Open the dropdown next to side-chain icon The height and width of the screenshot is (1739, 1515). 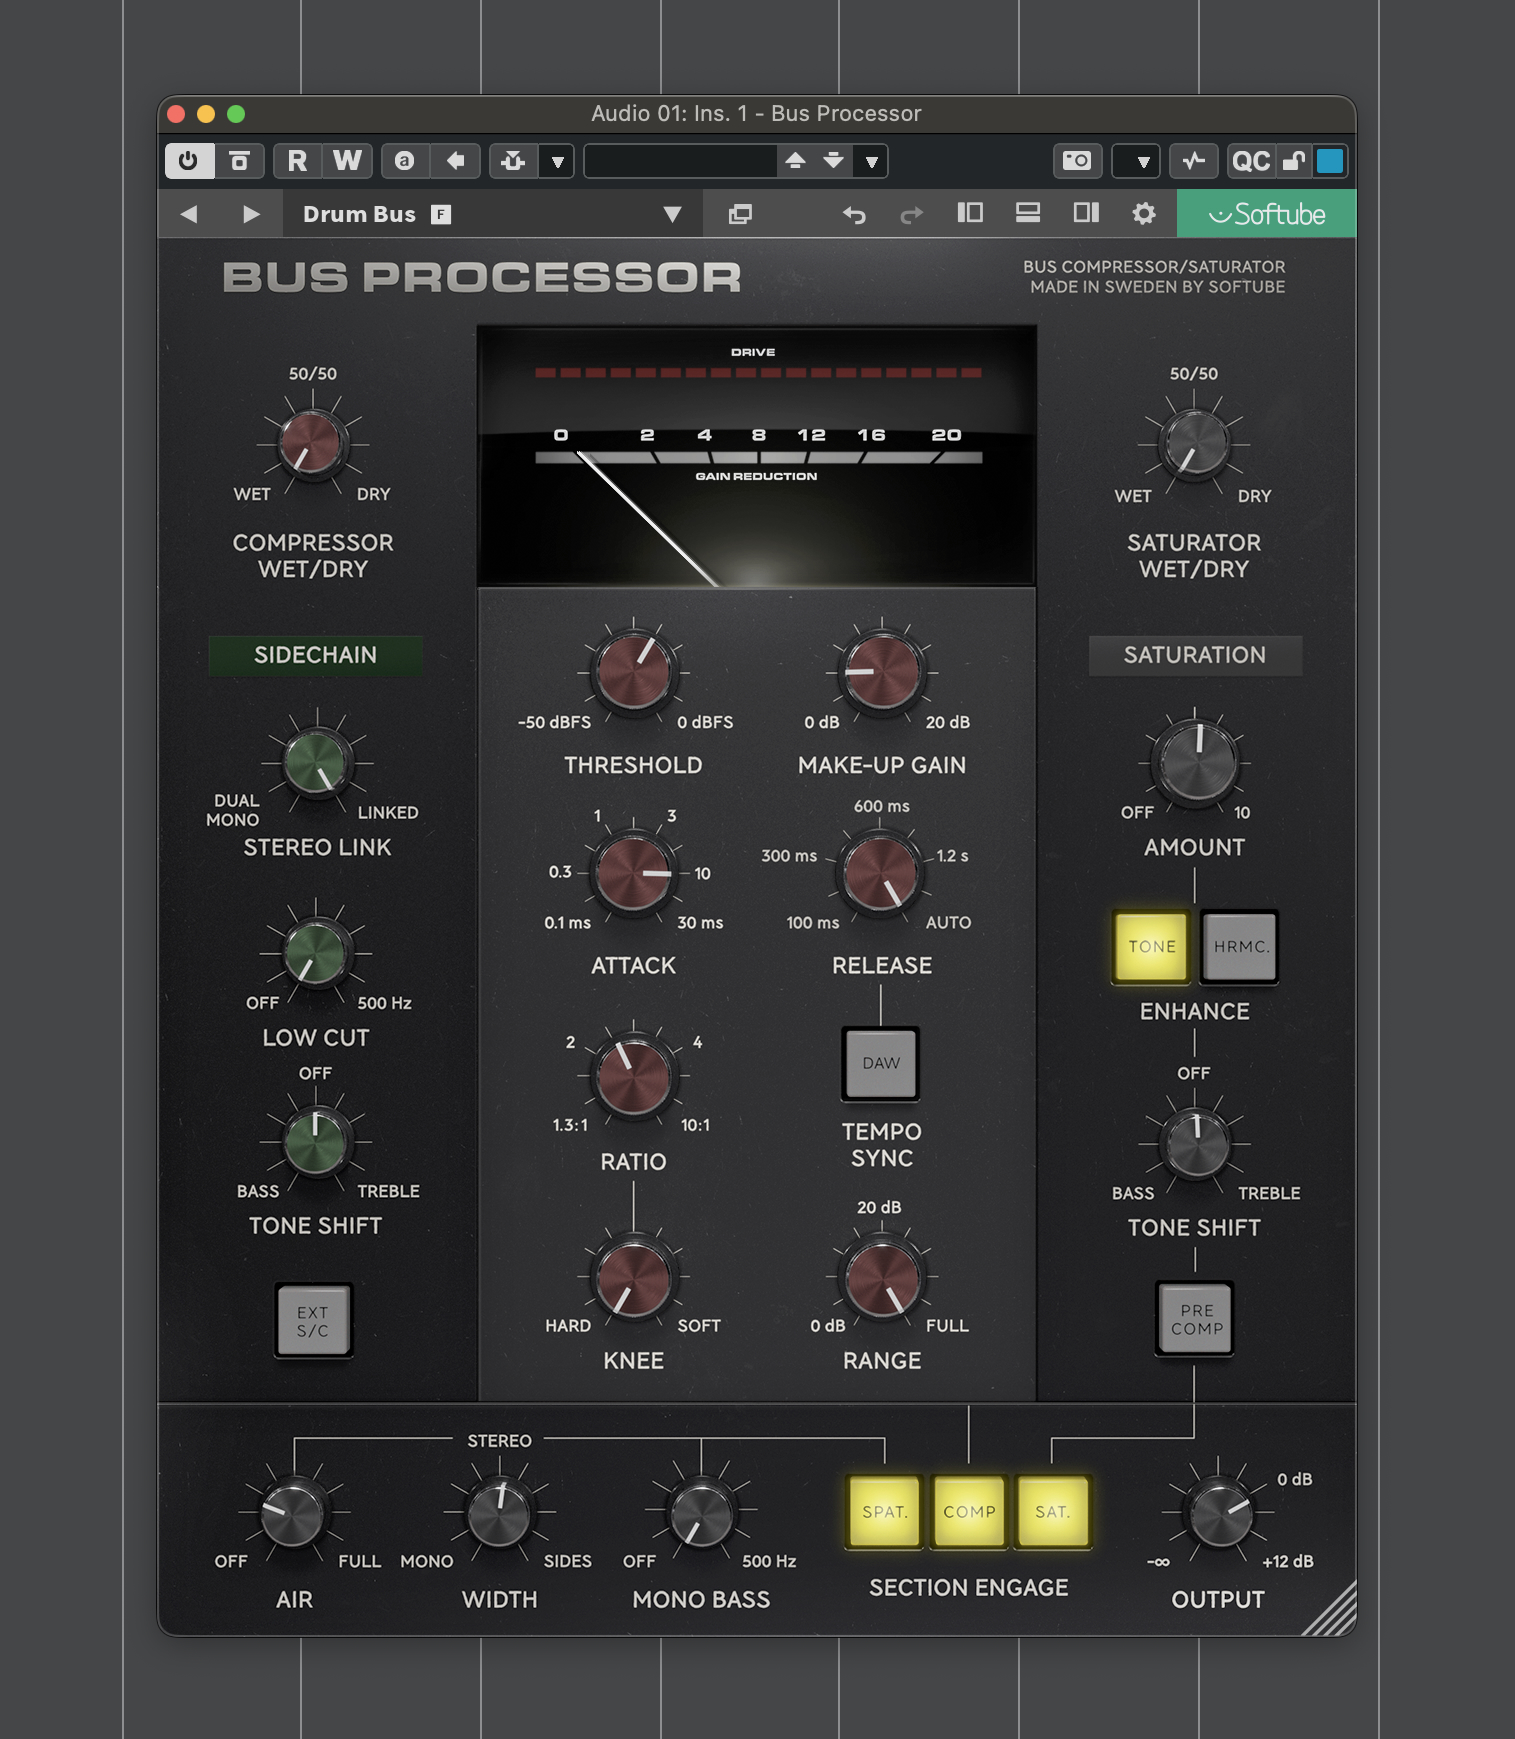[557, 161]
